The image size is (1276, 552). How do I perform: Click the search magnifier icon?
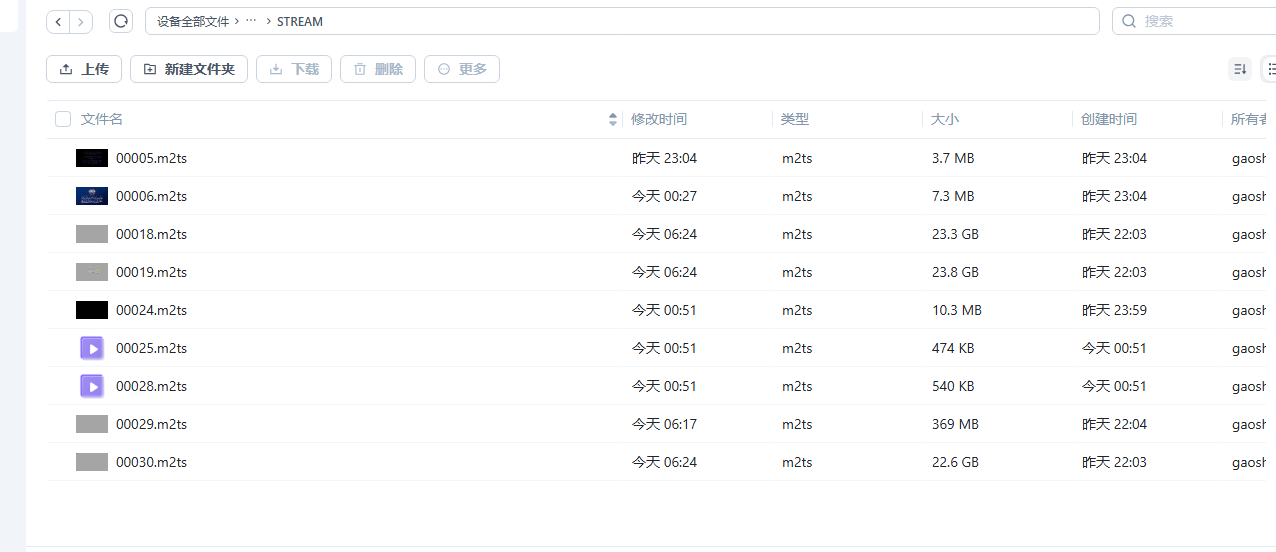(x=1129, y=21)
